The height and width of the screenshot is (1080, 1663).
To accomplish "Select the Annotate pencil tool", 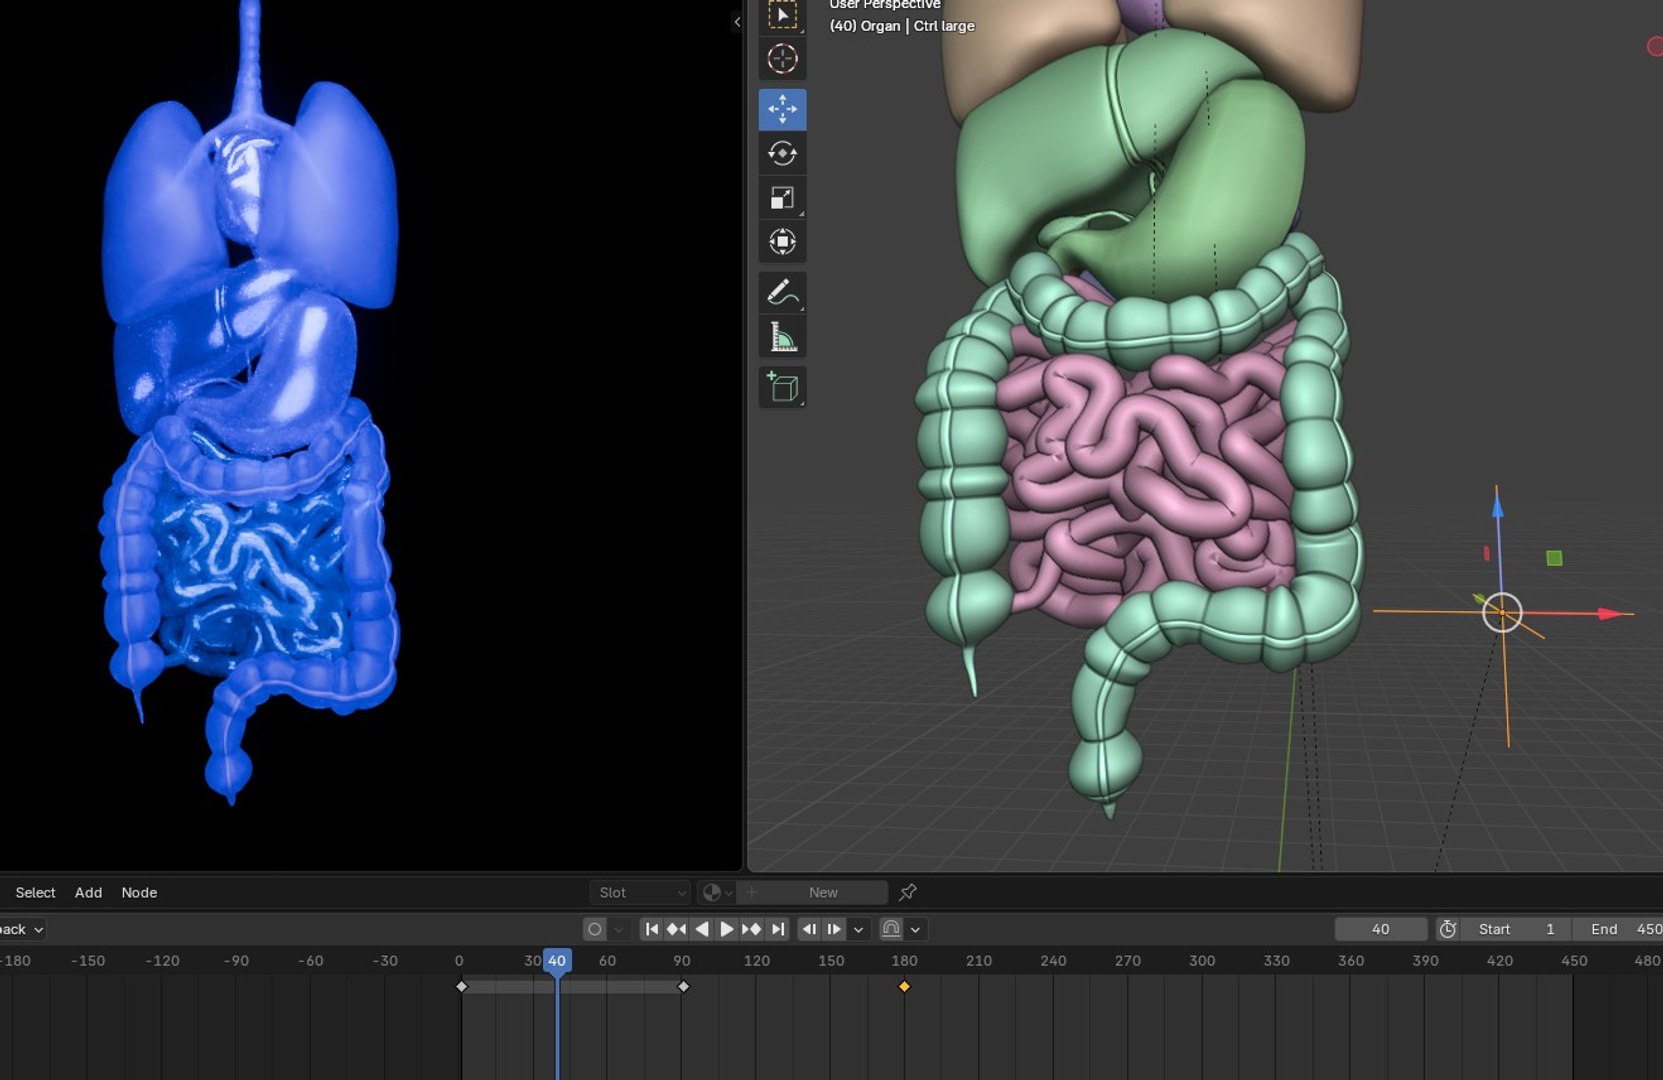I will tap(782, 293).
